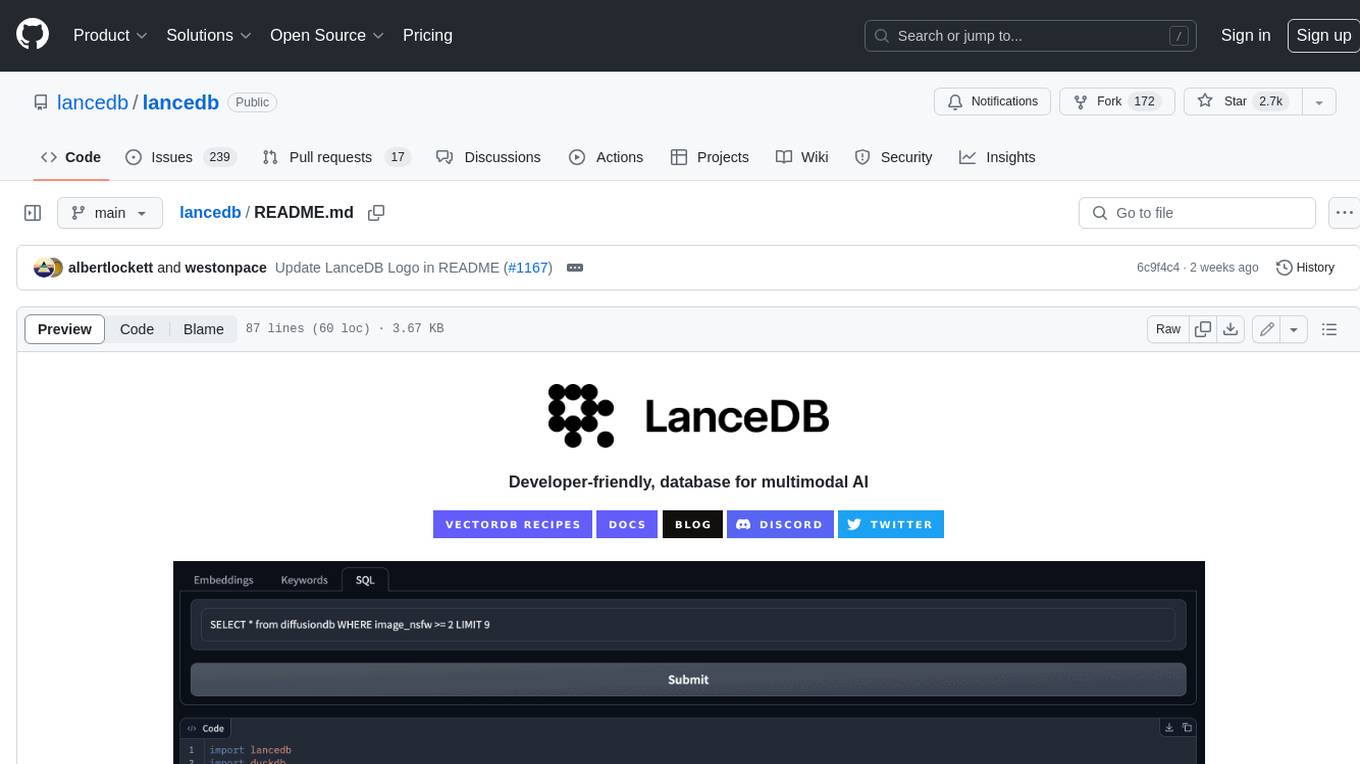The width and height of the screenshot is (1360, 764).
Task: Focus the Search or jump to field
Action: coord(1032,35)
